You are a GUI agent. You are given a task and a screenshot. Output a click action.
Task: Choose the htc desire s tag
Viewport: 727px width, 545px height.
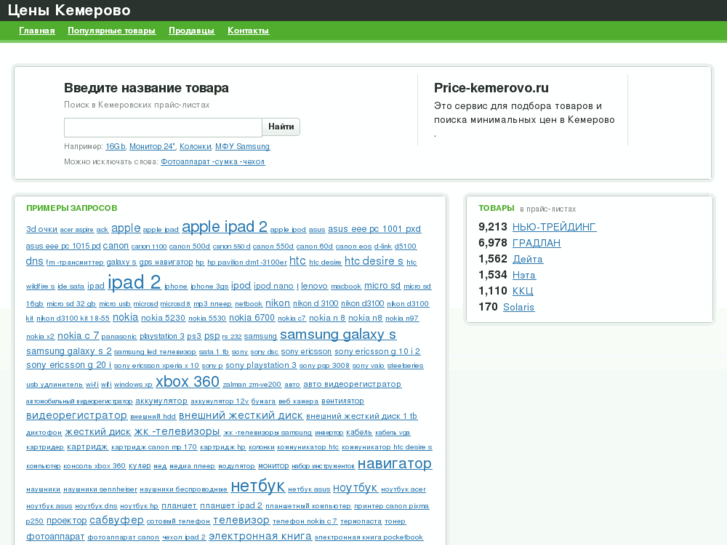[374, 261]
